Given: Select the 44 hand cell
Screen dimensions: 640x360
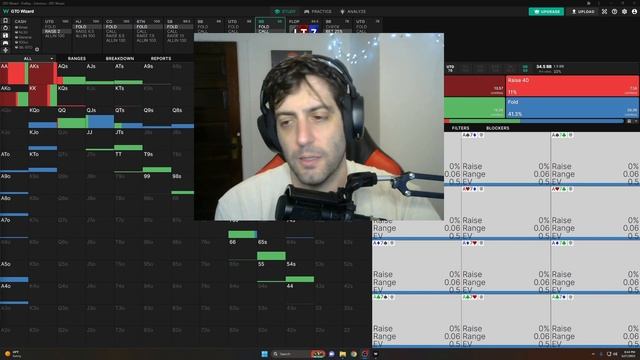Looking at the screenshot, I should coord(300,294).
